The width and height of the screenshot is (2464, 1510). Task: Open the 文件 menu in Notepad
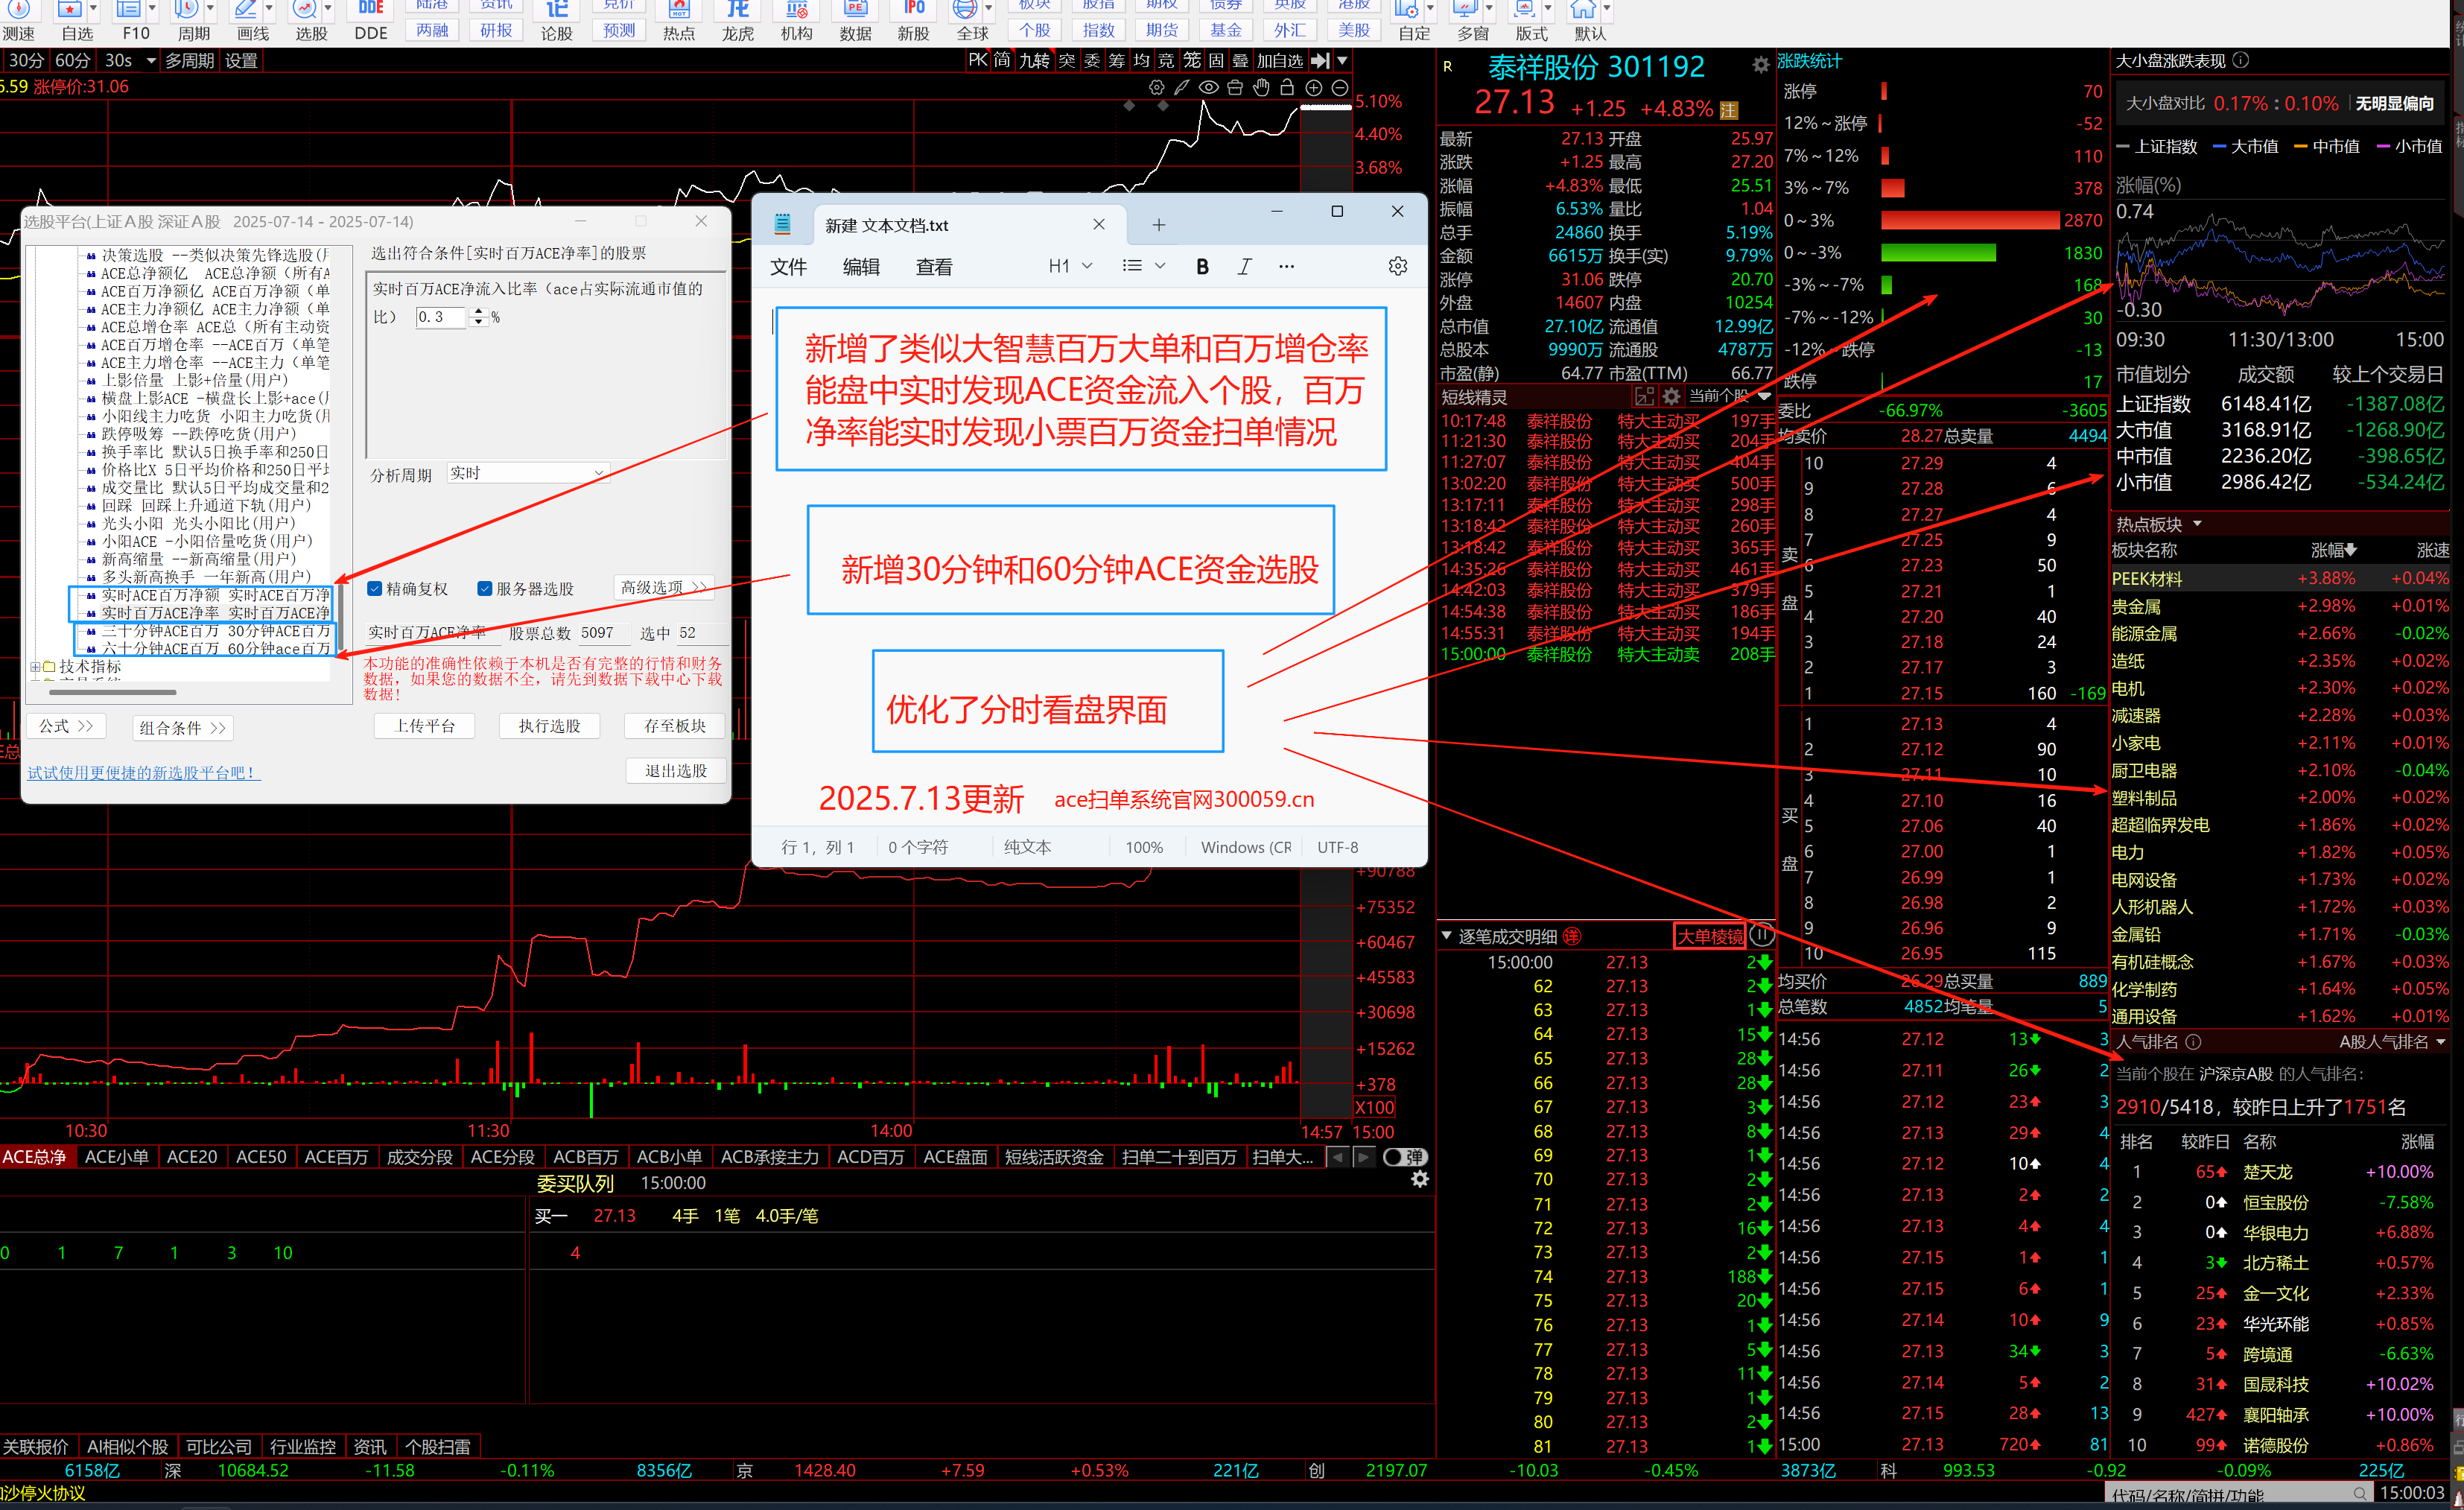click(788, 267)
